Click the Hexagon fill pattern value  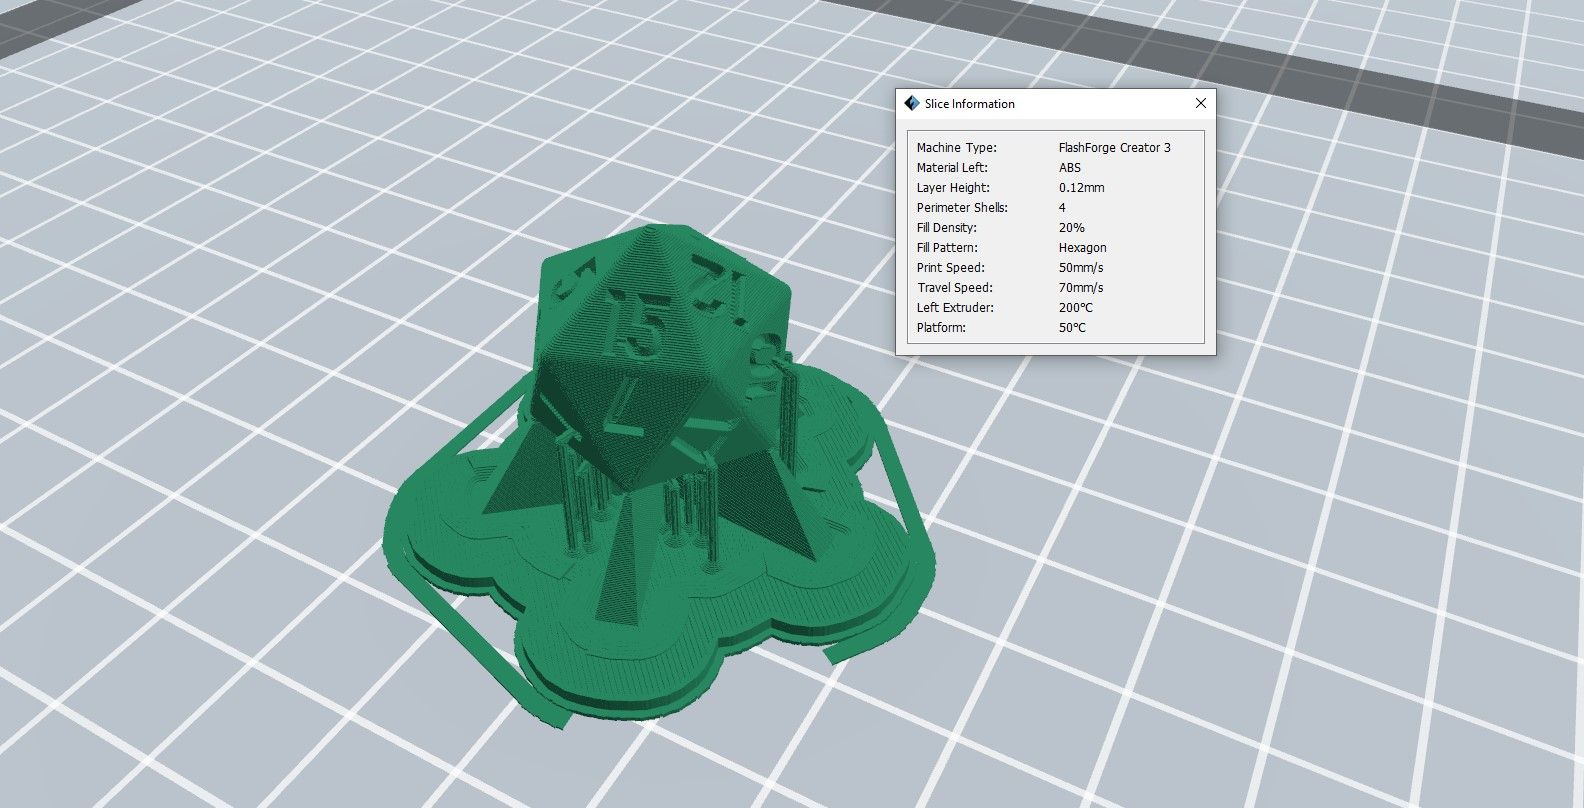coord(1082,248)
